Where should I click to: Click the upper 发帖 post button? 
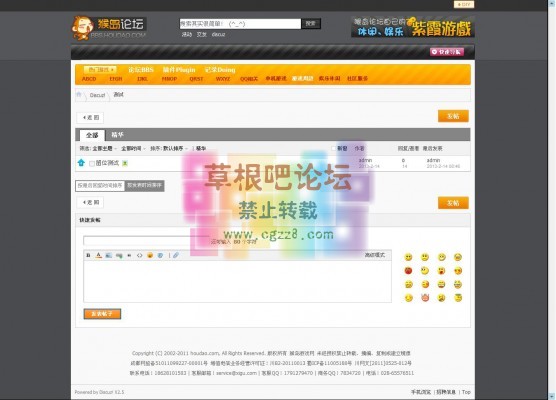(x=453, y=116)
